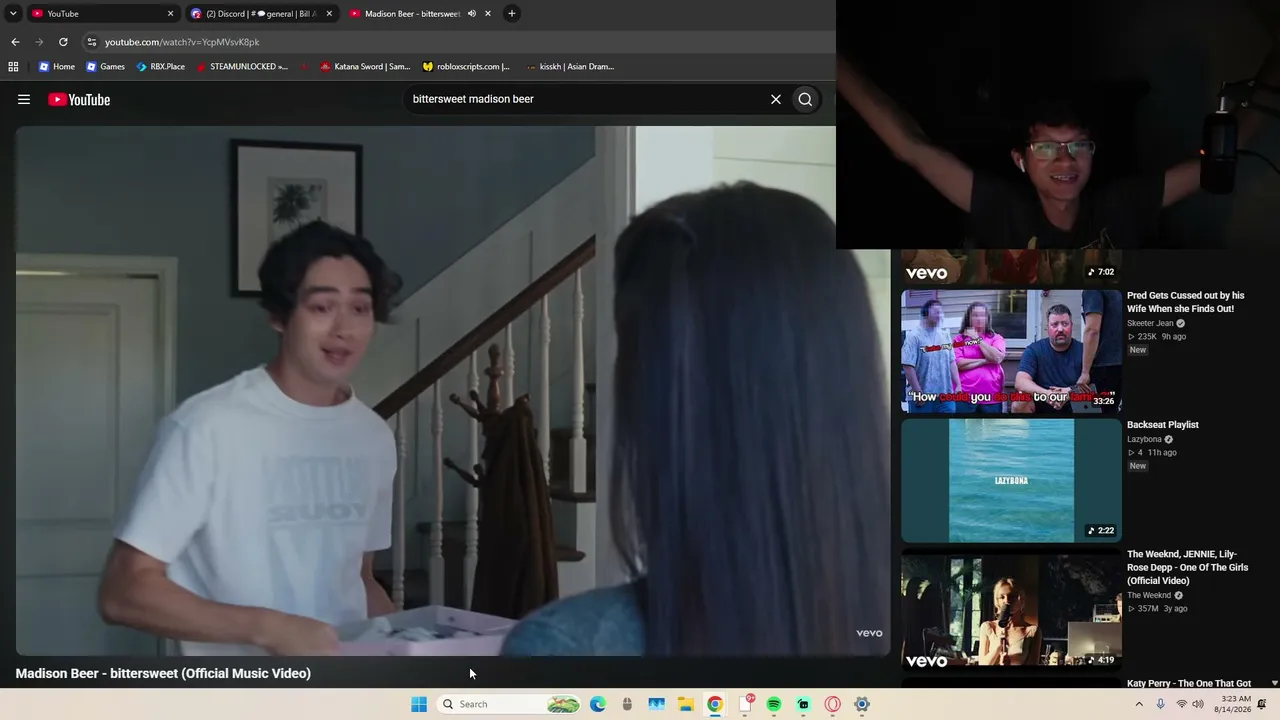Open the Katana Sword bookmark
The height and width of the screenshot is (720, 1280).
click(365, 67)
